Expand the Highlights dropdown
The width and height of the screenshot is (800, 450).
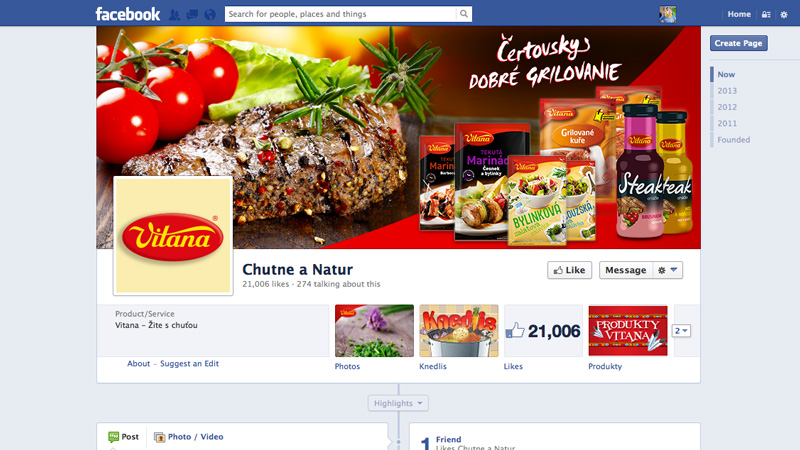coord(398,403)
